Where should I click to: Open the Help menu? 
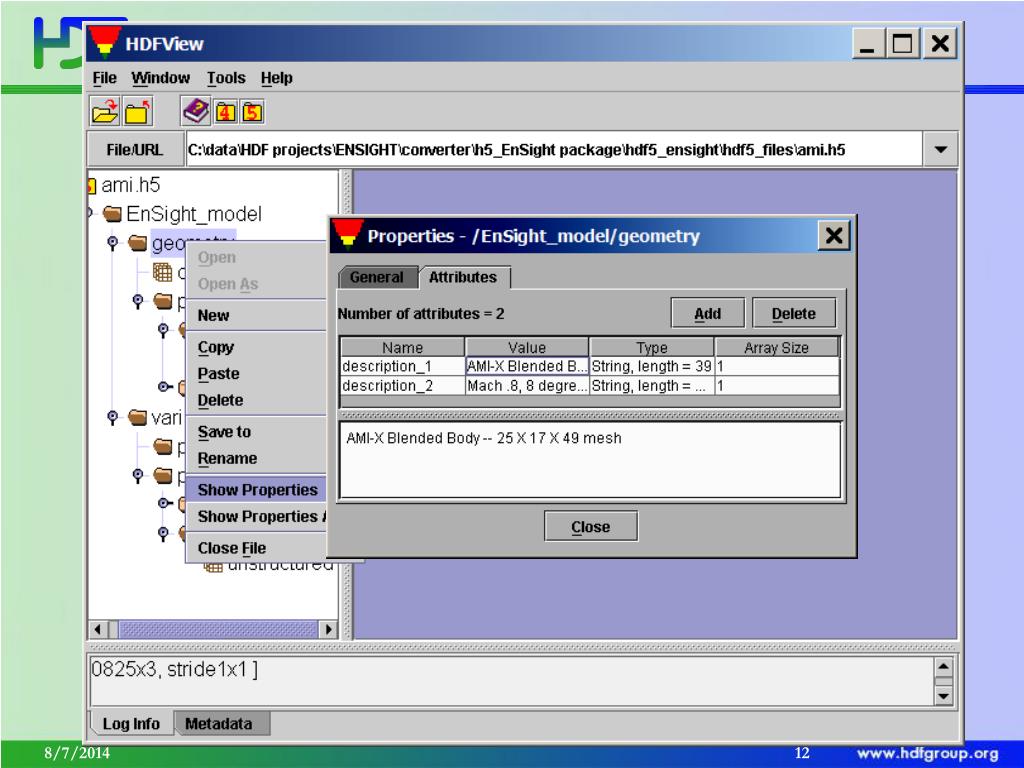(x=276, y=78)
